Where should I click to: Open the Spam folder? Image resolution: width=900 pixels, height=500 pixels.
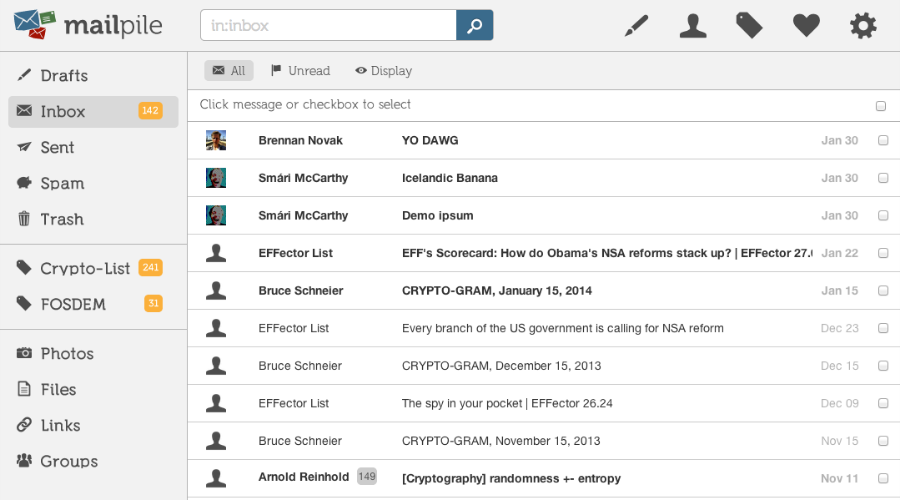coord(93,183)
